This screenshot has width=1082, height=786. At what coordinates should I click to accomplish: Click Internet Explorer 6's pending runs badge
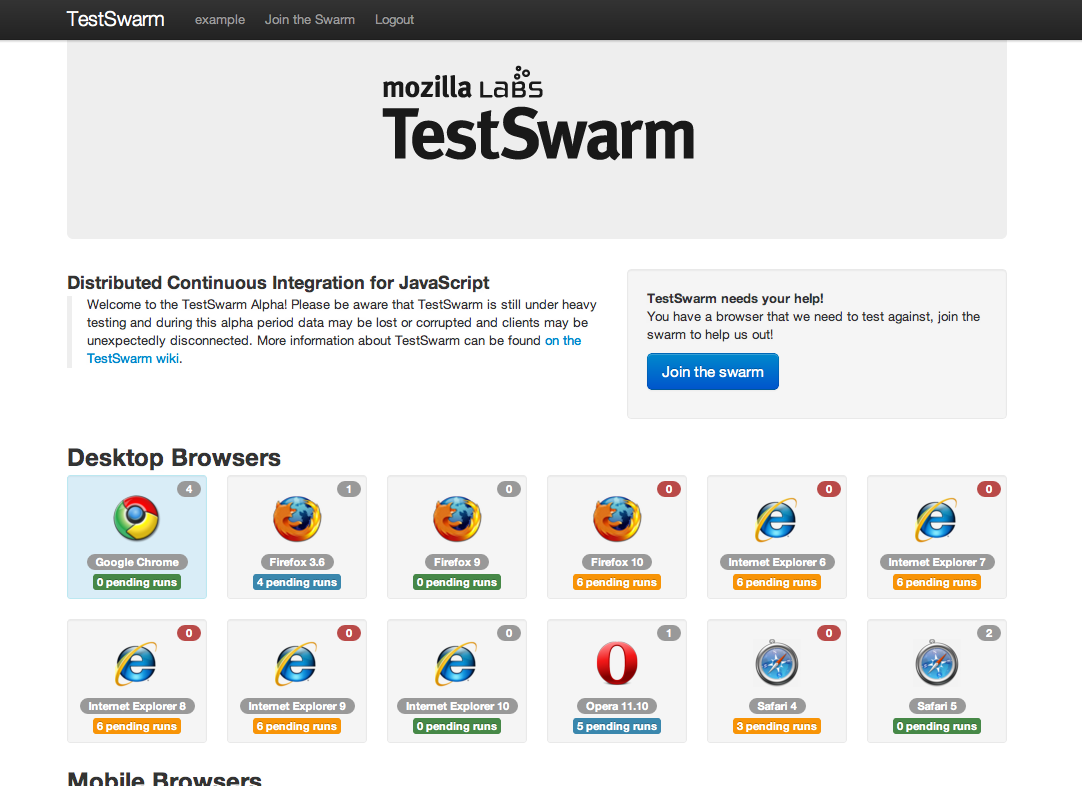tap(777, 582)
